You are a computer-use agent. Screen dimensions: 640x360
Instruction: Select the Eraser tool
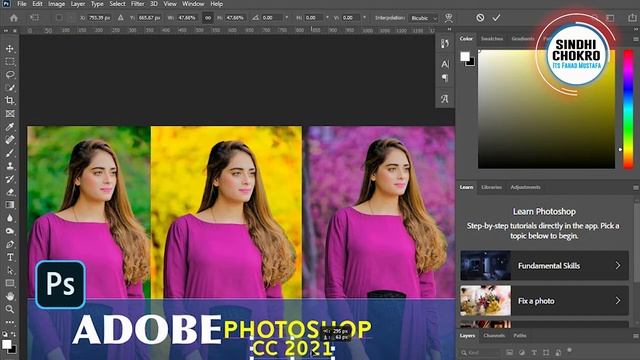tap(10, 192)
